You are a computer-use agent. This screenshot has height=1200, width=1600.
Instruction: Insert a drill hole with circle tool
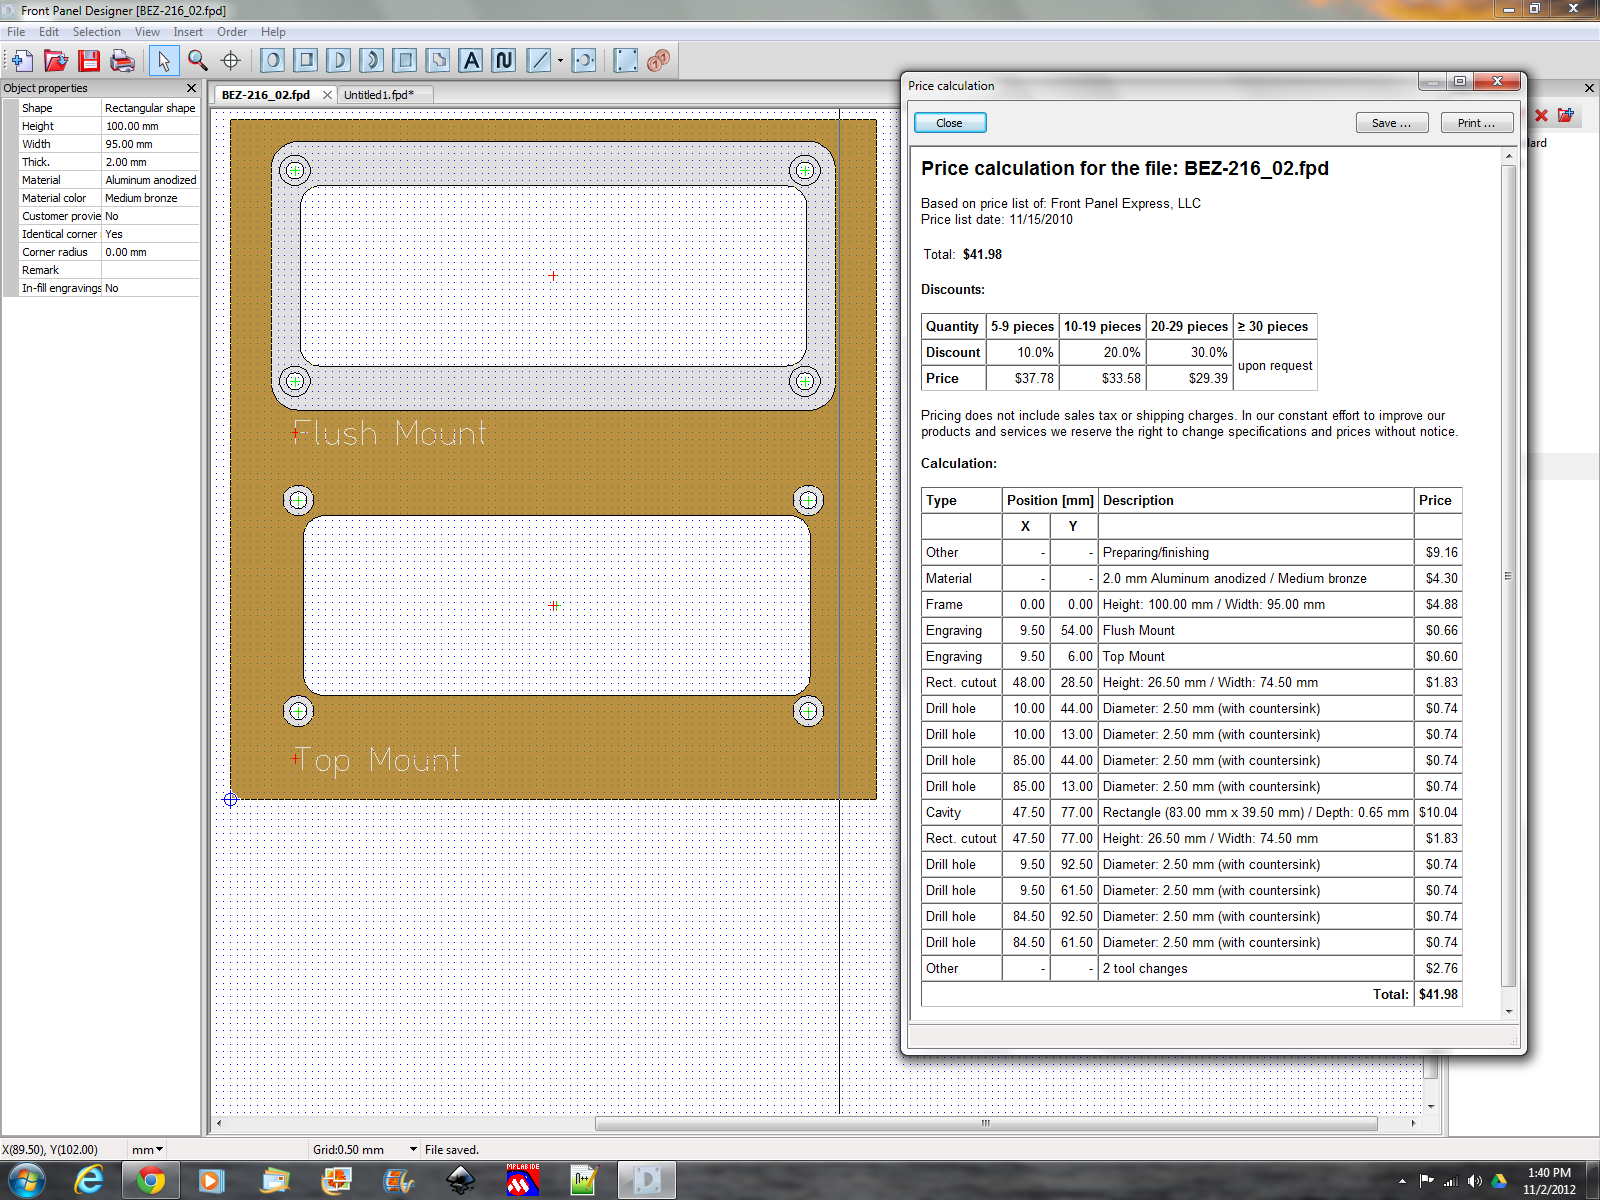(x=273, y=61)
